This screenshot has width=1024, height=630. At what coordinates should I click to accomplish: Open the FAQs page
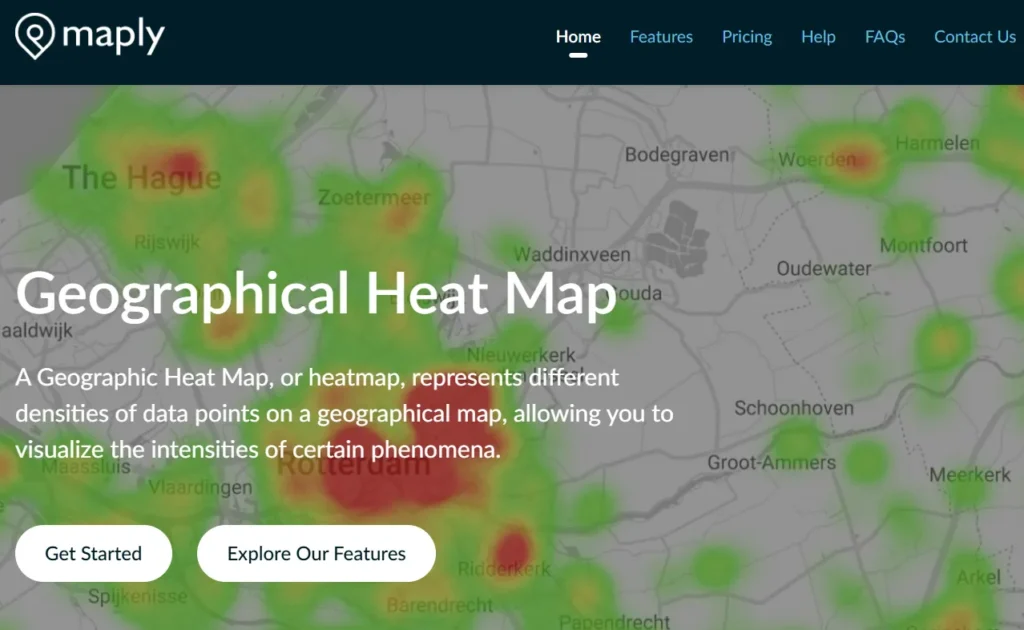[x=884, y=36]
